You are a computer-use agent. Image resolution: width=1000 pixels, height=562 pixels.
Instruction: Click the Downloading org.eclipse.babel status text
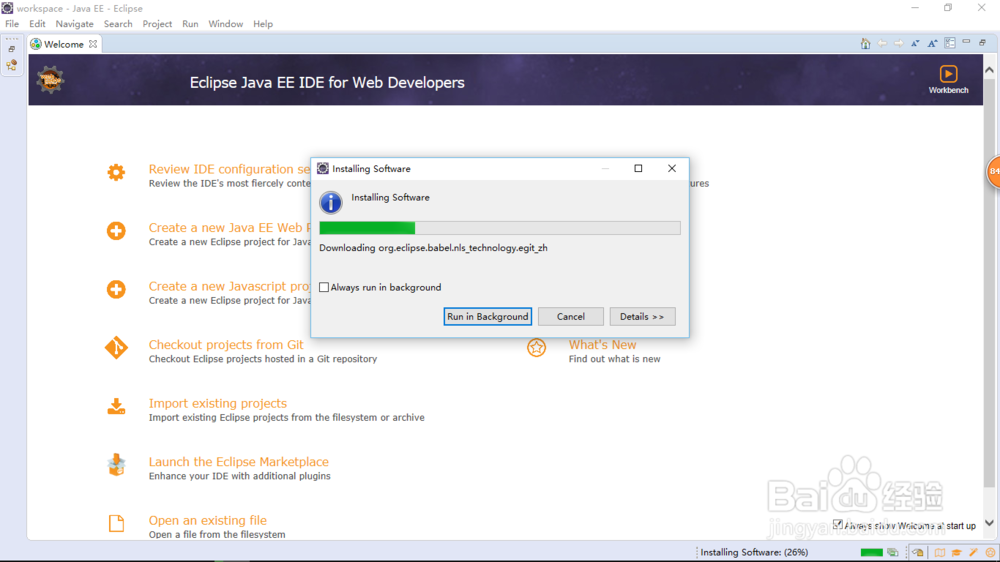[433, 248]
